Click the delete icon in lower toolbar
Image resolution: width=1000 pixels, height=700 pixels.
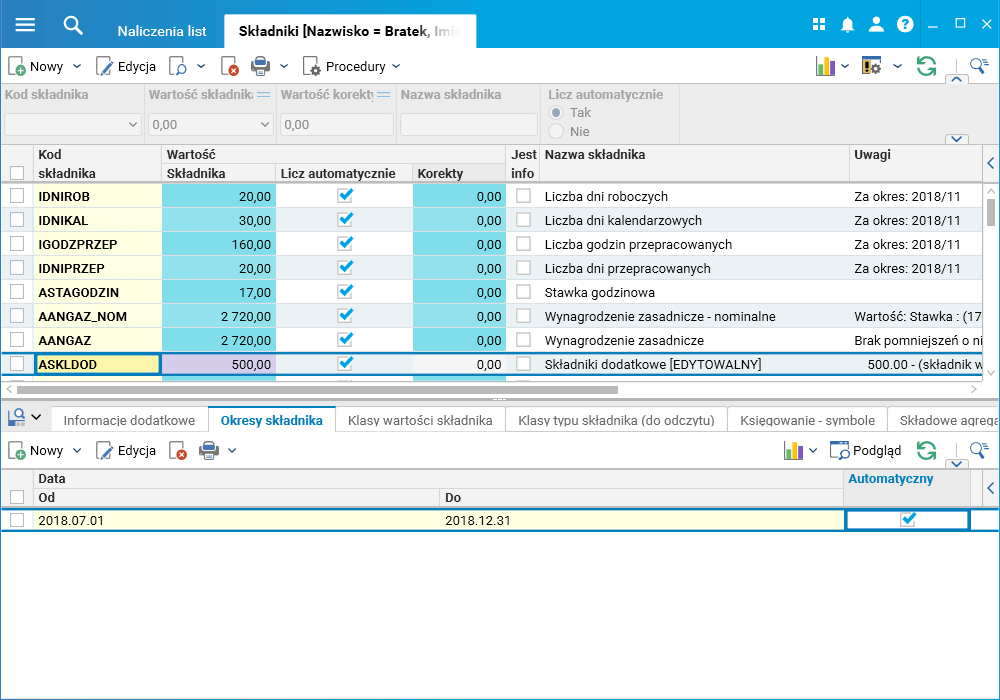(x=178, y=451)
